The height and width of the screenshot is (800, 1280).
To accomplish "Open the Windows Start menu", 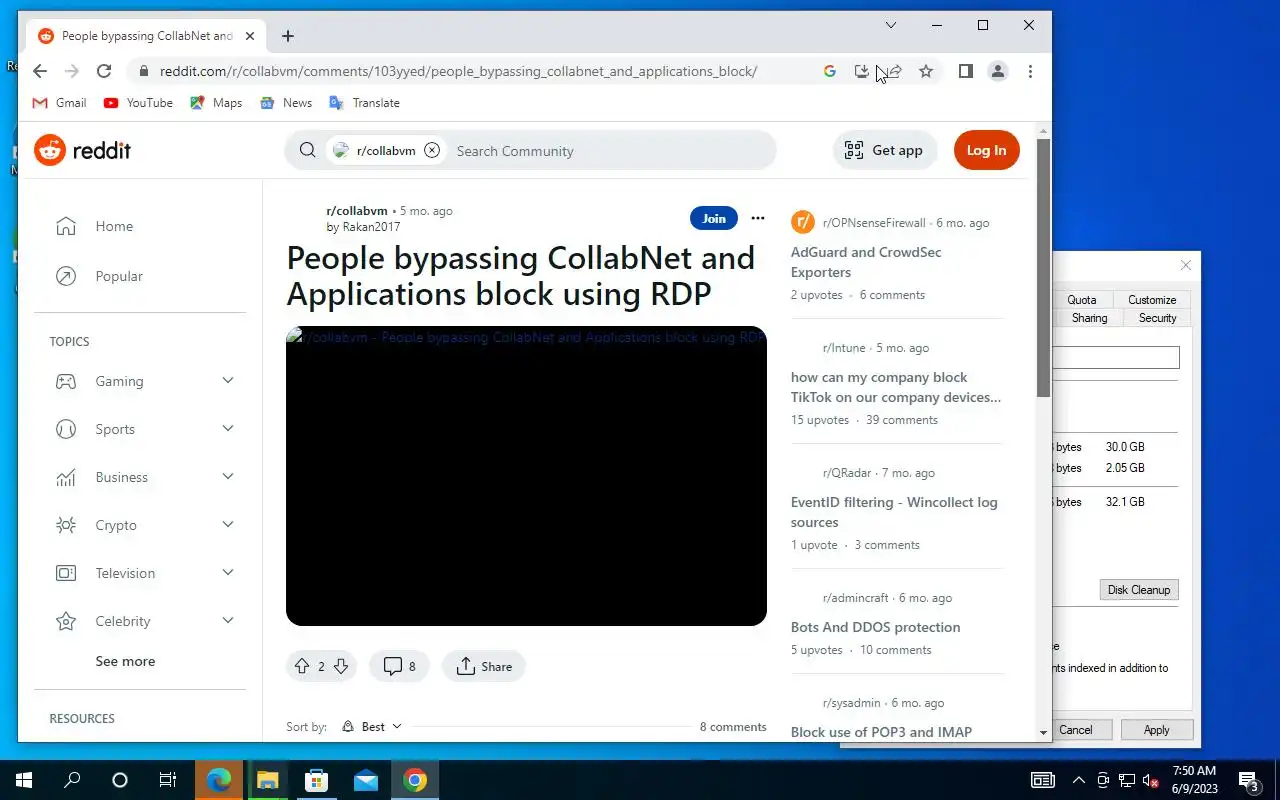I will (24, 780).
